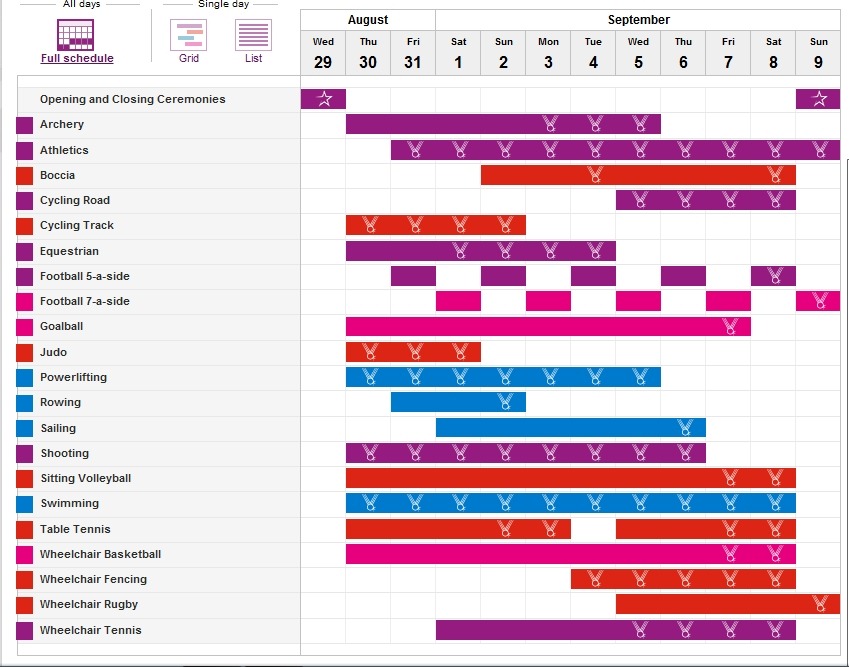Select the Thu 30 August date column
Image resolution: width=849 pixels, height=667 pixels.
pyautogui.click(x=368, y=53)
